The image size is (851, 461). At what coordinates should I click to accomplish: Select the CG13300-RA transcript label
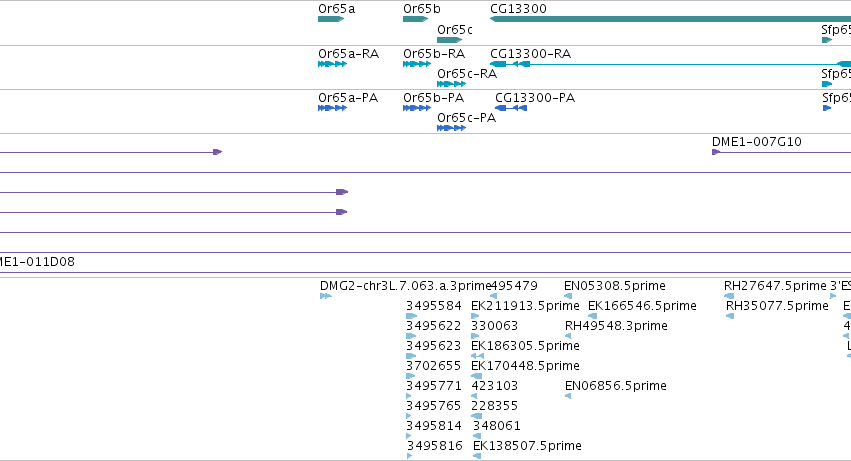pyautogui.click(x=530, y=54)
